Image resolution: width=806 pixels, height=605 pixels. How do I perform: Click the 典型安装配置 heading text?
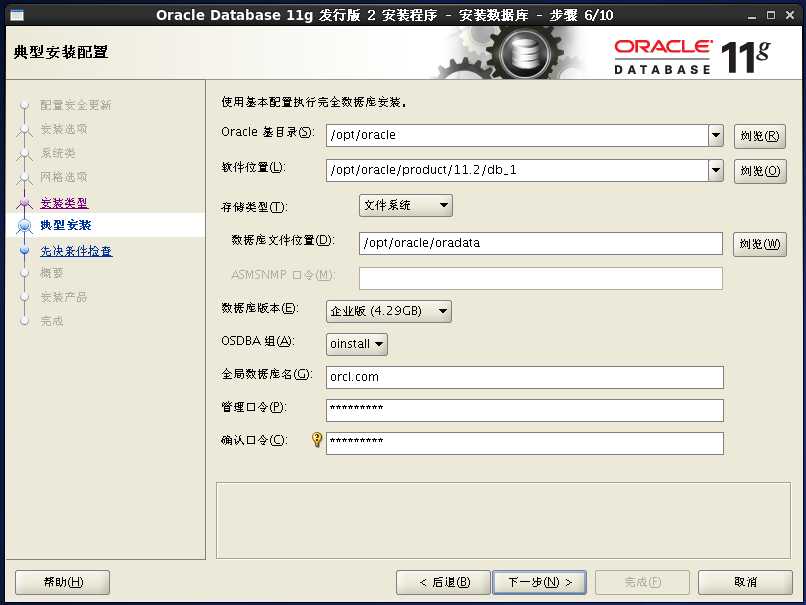point(61,52)
